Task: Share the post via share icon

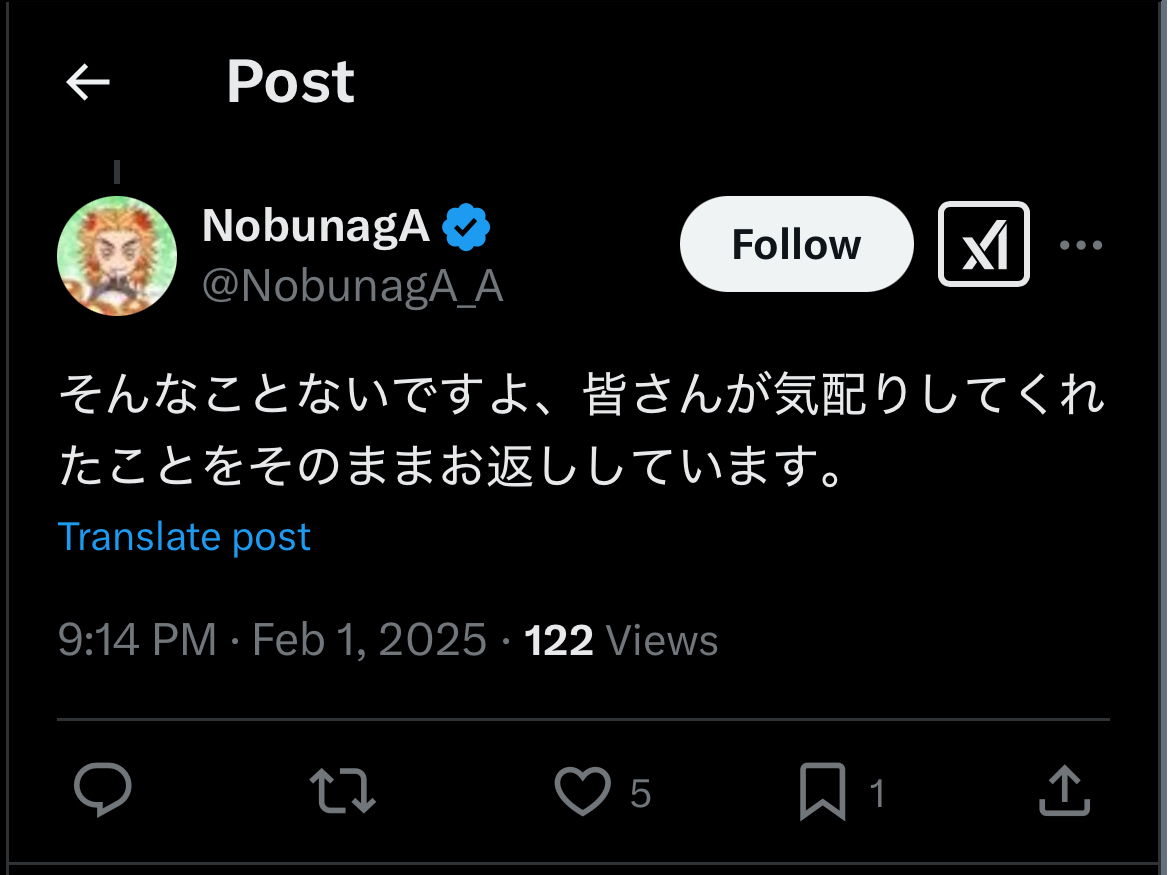Action: pyautogui.click(x=1063, y=791)
